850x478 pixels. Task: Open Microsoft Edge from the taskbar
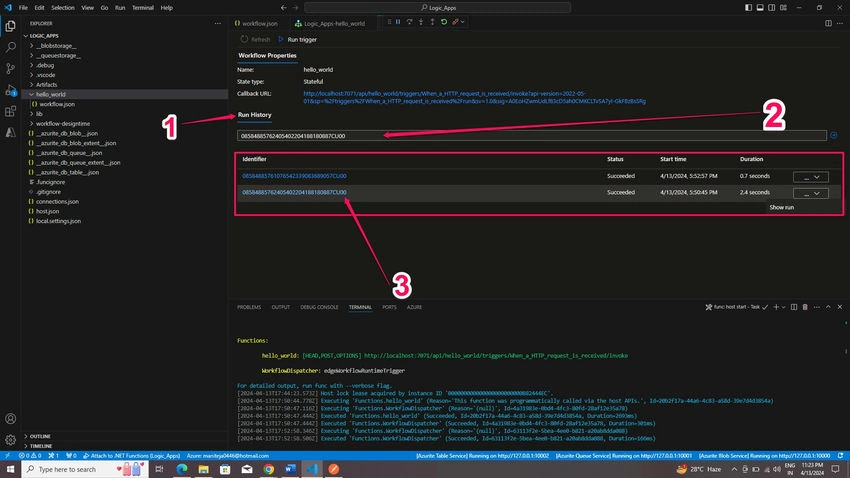click(x=182, y=469)
